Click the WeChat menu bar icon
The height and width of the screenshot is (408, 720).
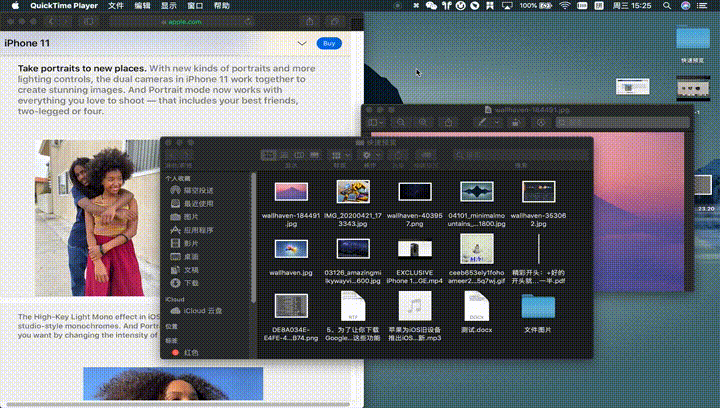pos(431,6)
